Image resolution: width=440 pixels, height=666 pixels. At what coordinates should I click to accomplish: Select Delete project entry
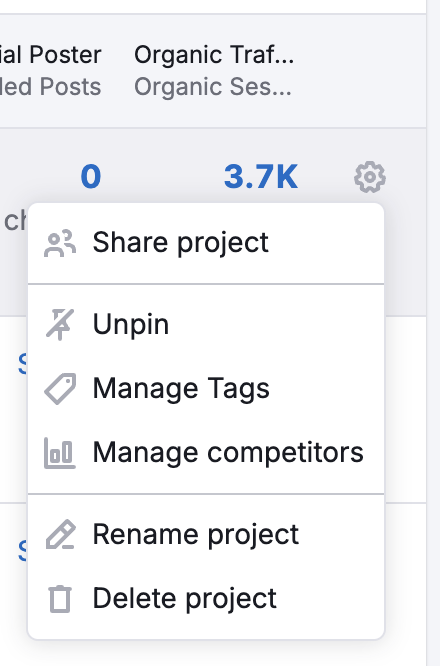tap(206, 598)
